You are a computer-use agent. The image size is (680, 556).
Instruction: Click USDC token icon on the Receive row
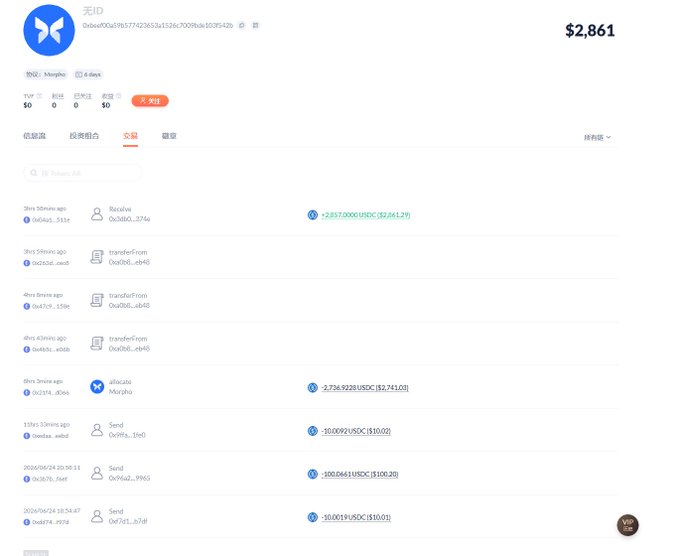[x=313, y=215]
